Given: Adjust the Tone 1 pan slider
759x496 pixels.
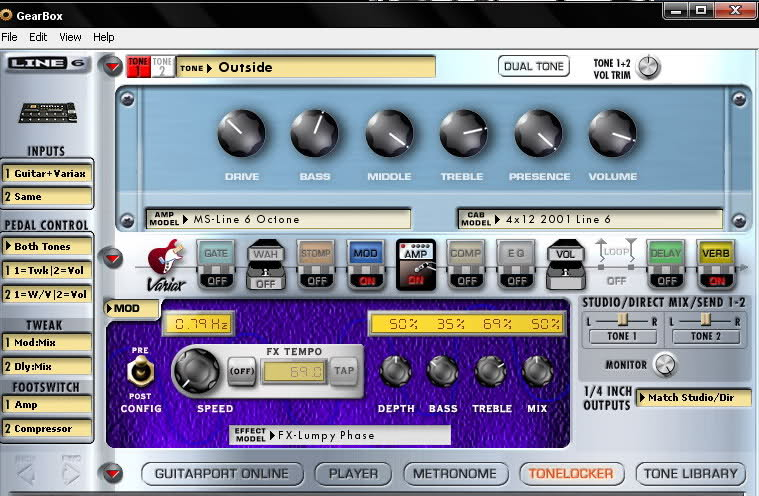Looking at the screenshot, I should [622, 318].
